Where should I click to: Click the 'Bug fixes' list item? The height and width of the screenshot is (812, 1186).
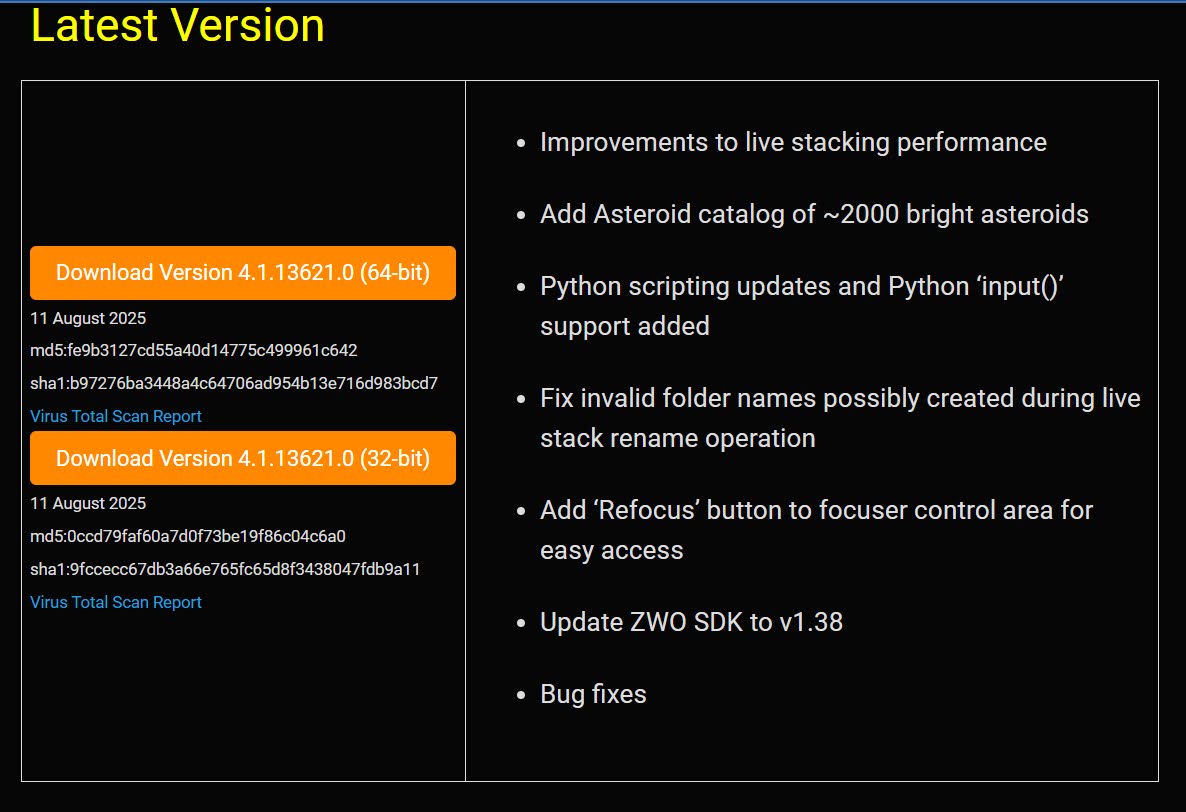tap(593, 694)
